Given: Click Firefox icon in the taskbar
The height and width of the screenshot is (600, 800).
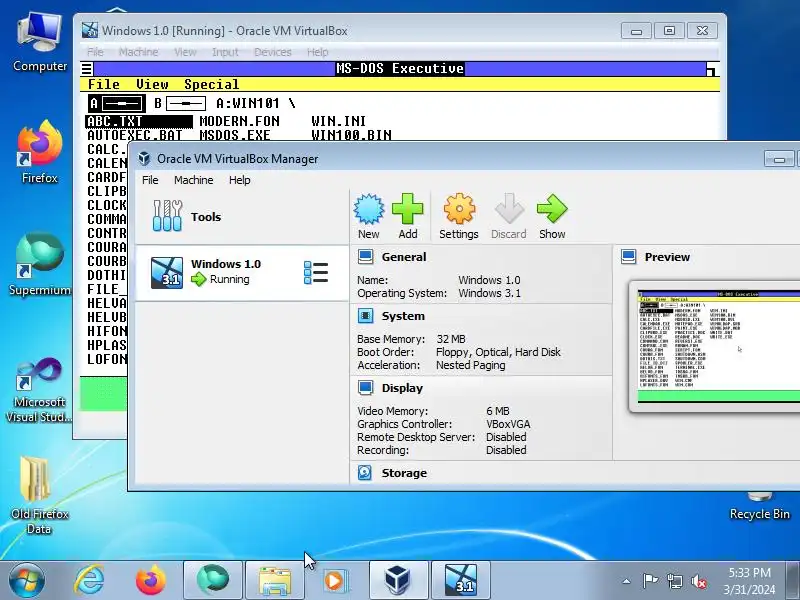Looking at the screenshot, I should coord(151,581).
